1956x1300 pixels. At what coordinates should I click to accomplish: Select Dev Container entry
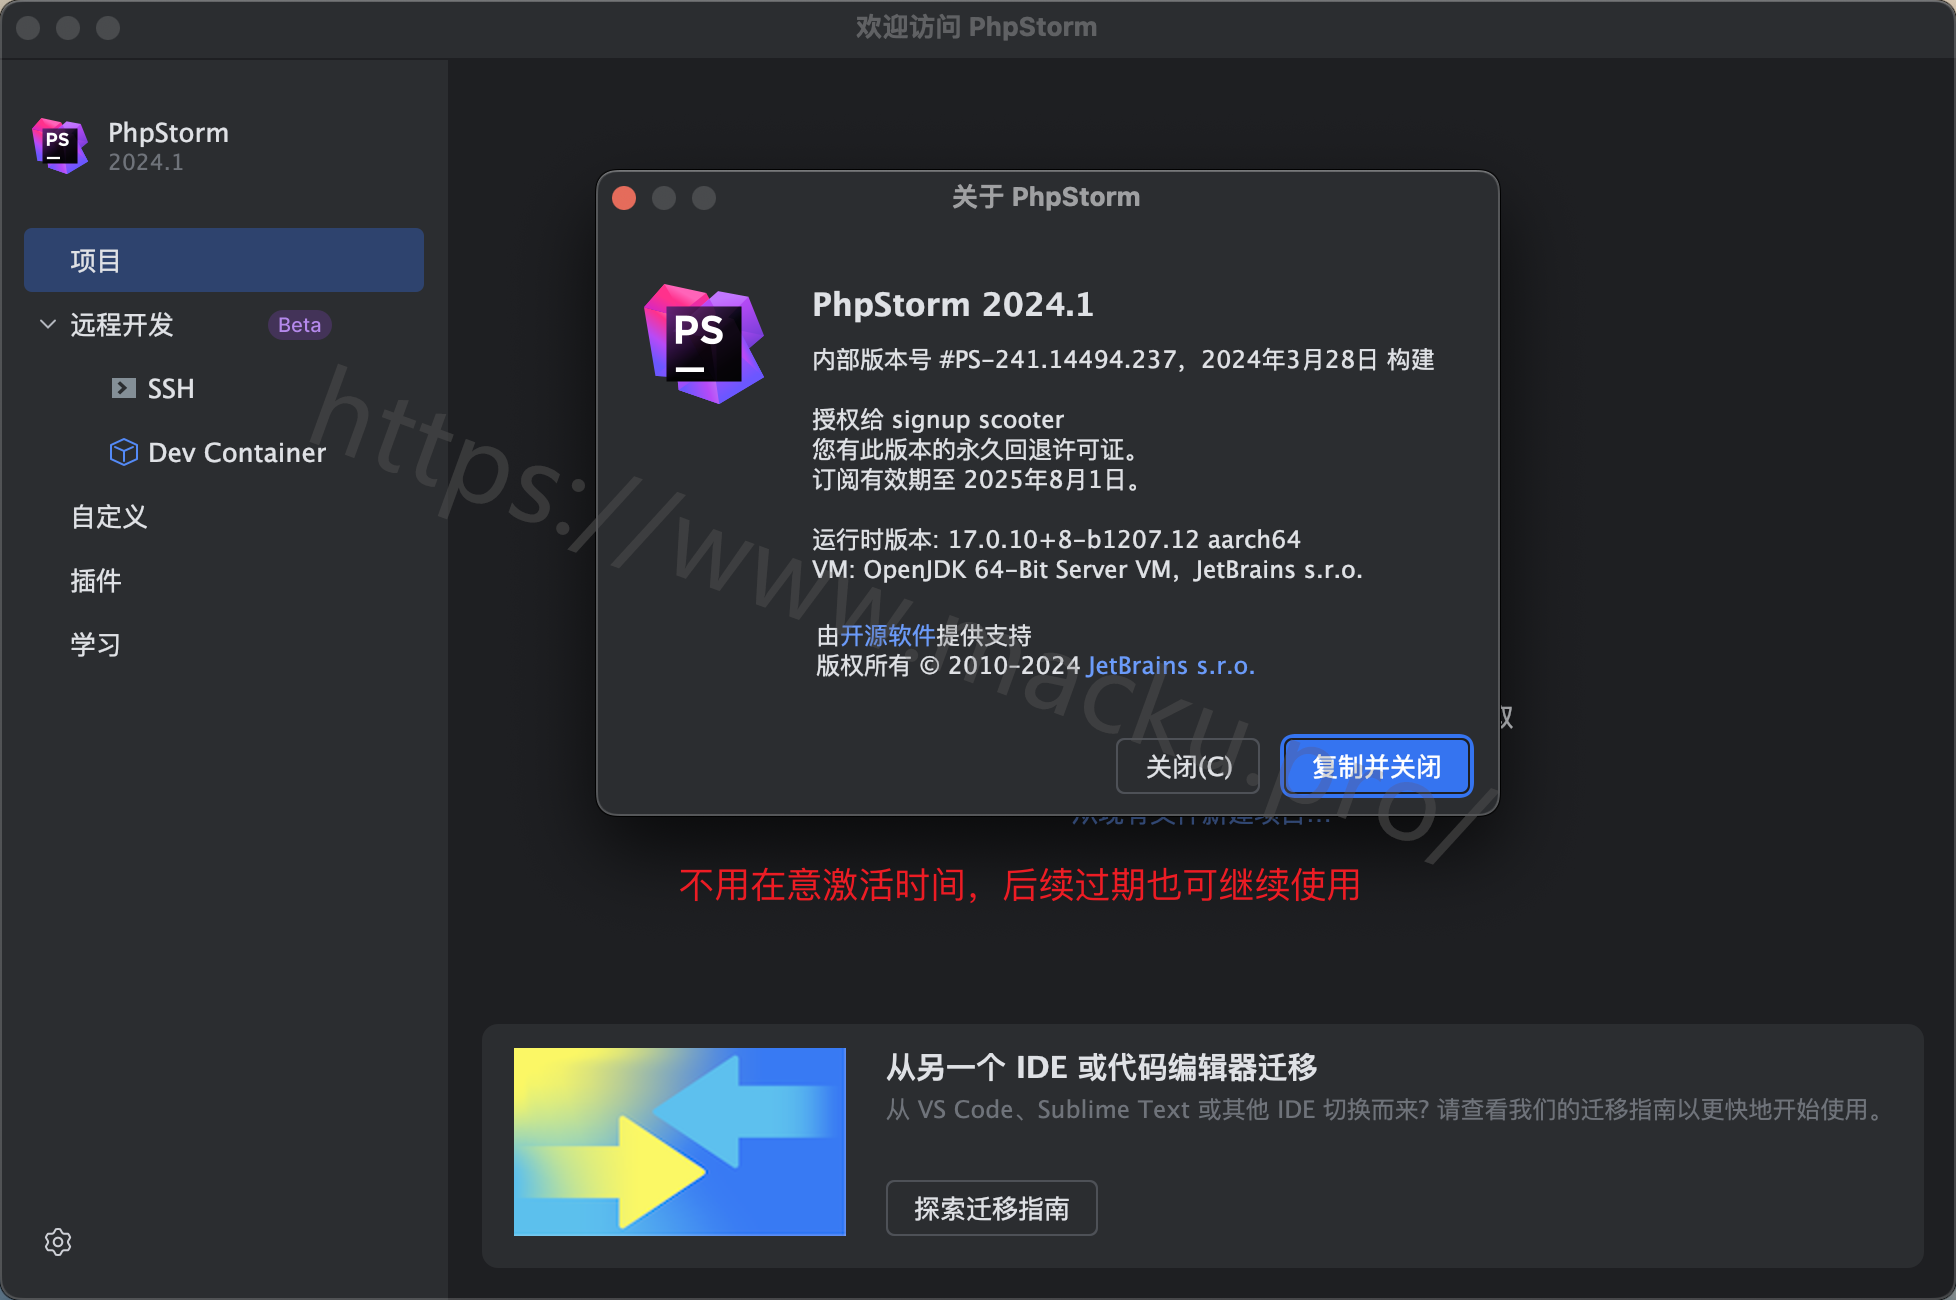pyautogui.click(x=237, y=452)
